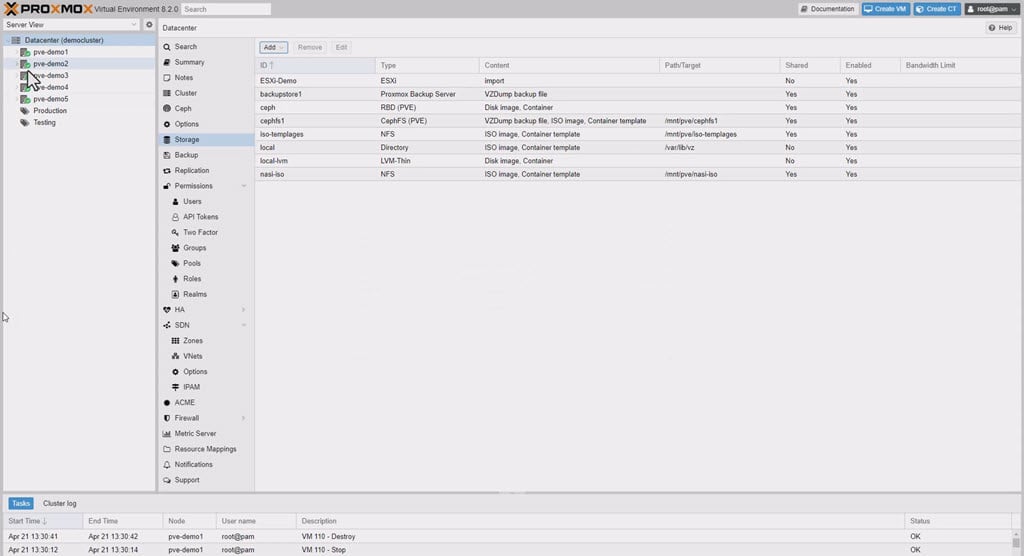Switch to the Cluster log tab
This screenshot has height=556, width=1024.
59,504
